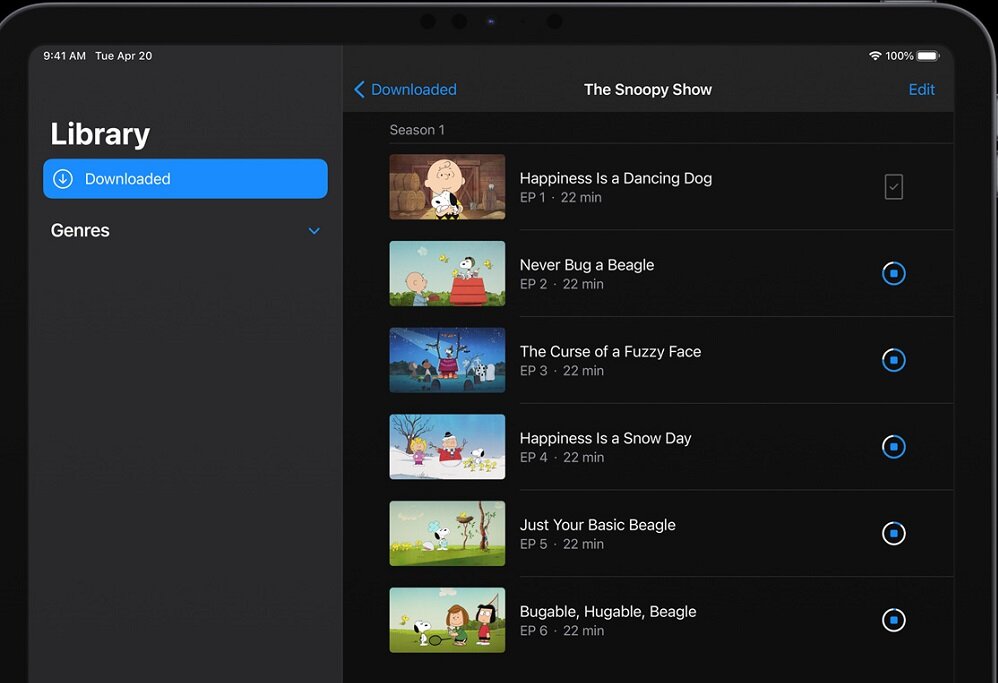Image resolution: width=998 pixels, height=683 pixels.
Task: Tap the Just Your Basic Beagle thumbnail
Action: (x=447, y=534)
